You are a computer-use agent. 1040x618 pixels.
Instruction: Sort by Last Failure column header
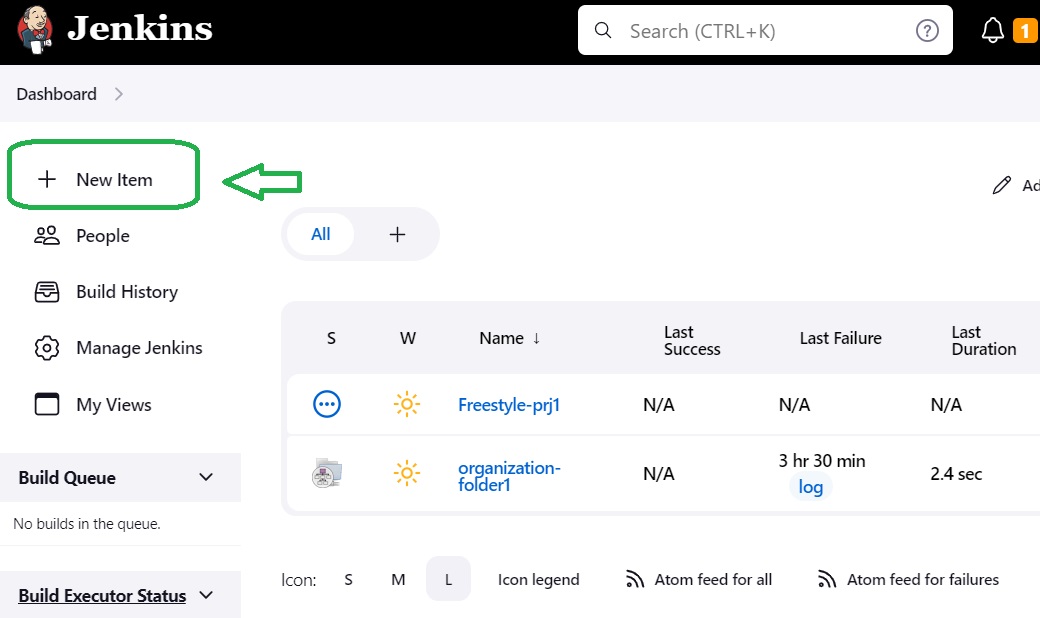pyautogui.click(x=840, y=338)
